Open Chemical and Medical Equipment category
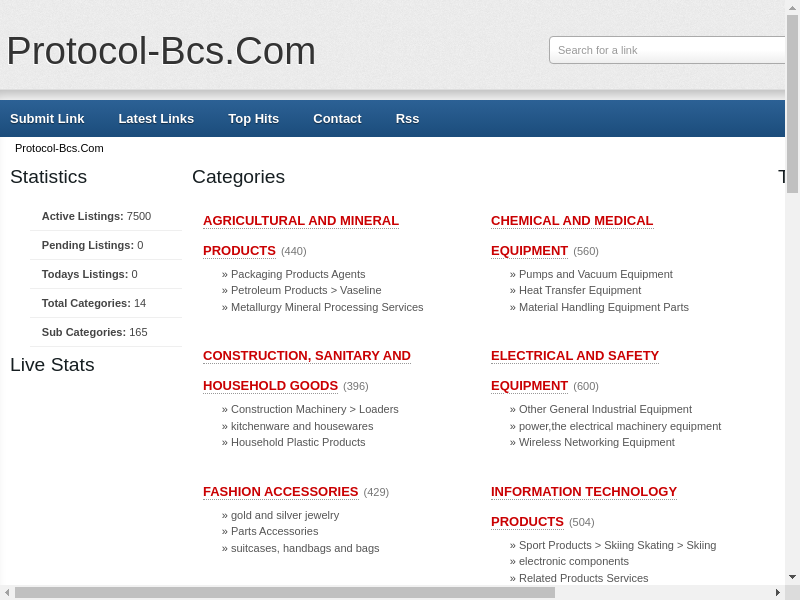800x600 pixels. [571, 221]
